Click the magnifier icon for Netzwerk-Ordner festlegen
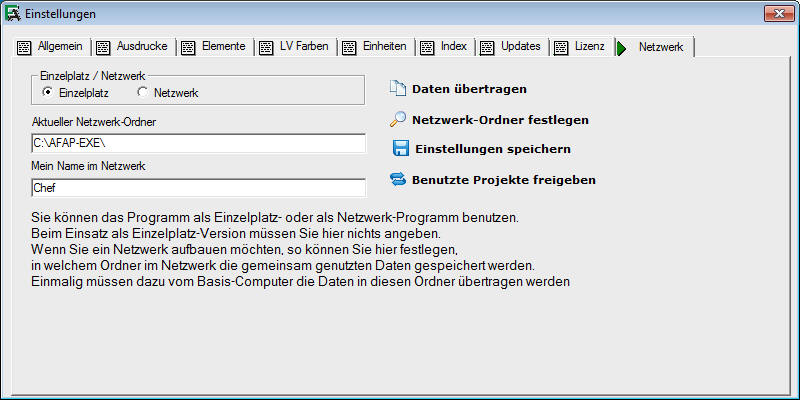 [397, 119]
